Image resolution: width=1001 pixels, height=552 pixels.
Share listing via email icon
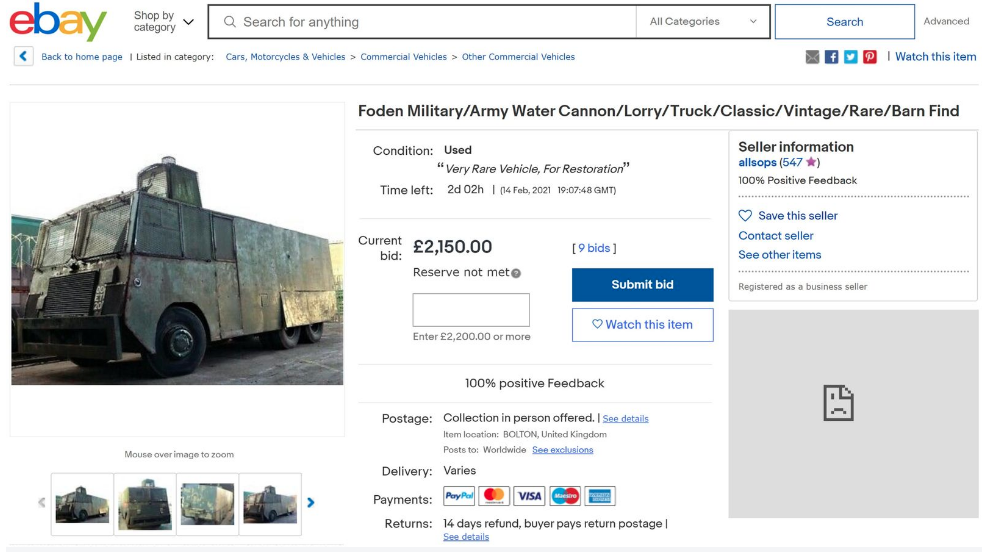click(x=812, y=57)
